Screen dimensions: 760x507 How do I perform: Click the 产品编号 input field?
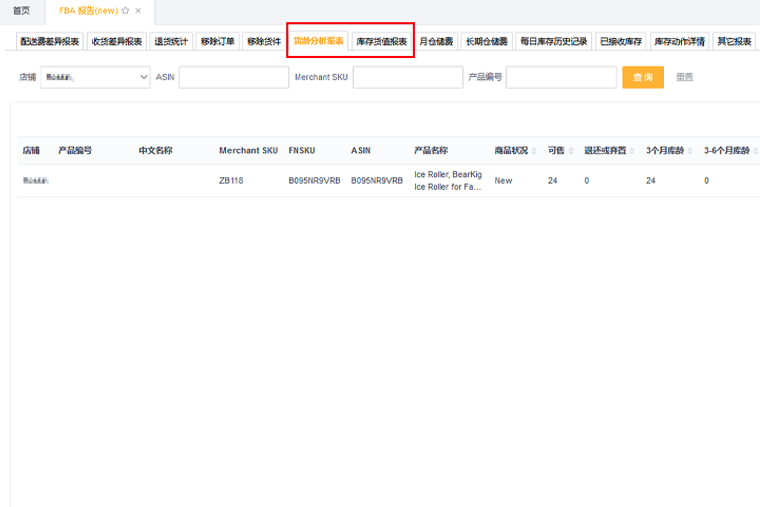[560, 77]
